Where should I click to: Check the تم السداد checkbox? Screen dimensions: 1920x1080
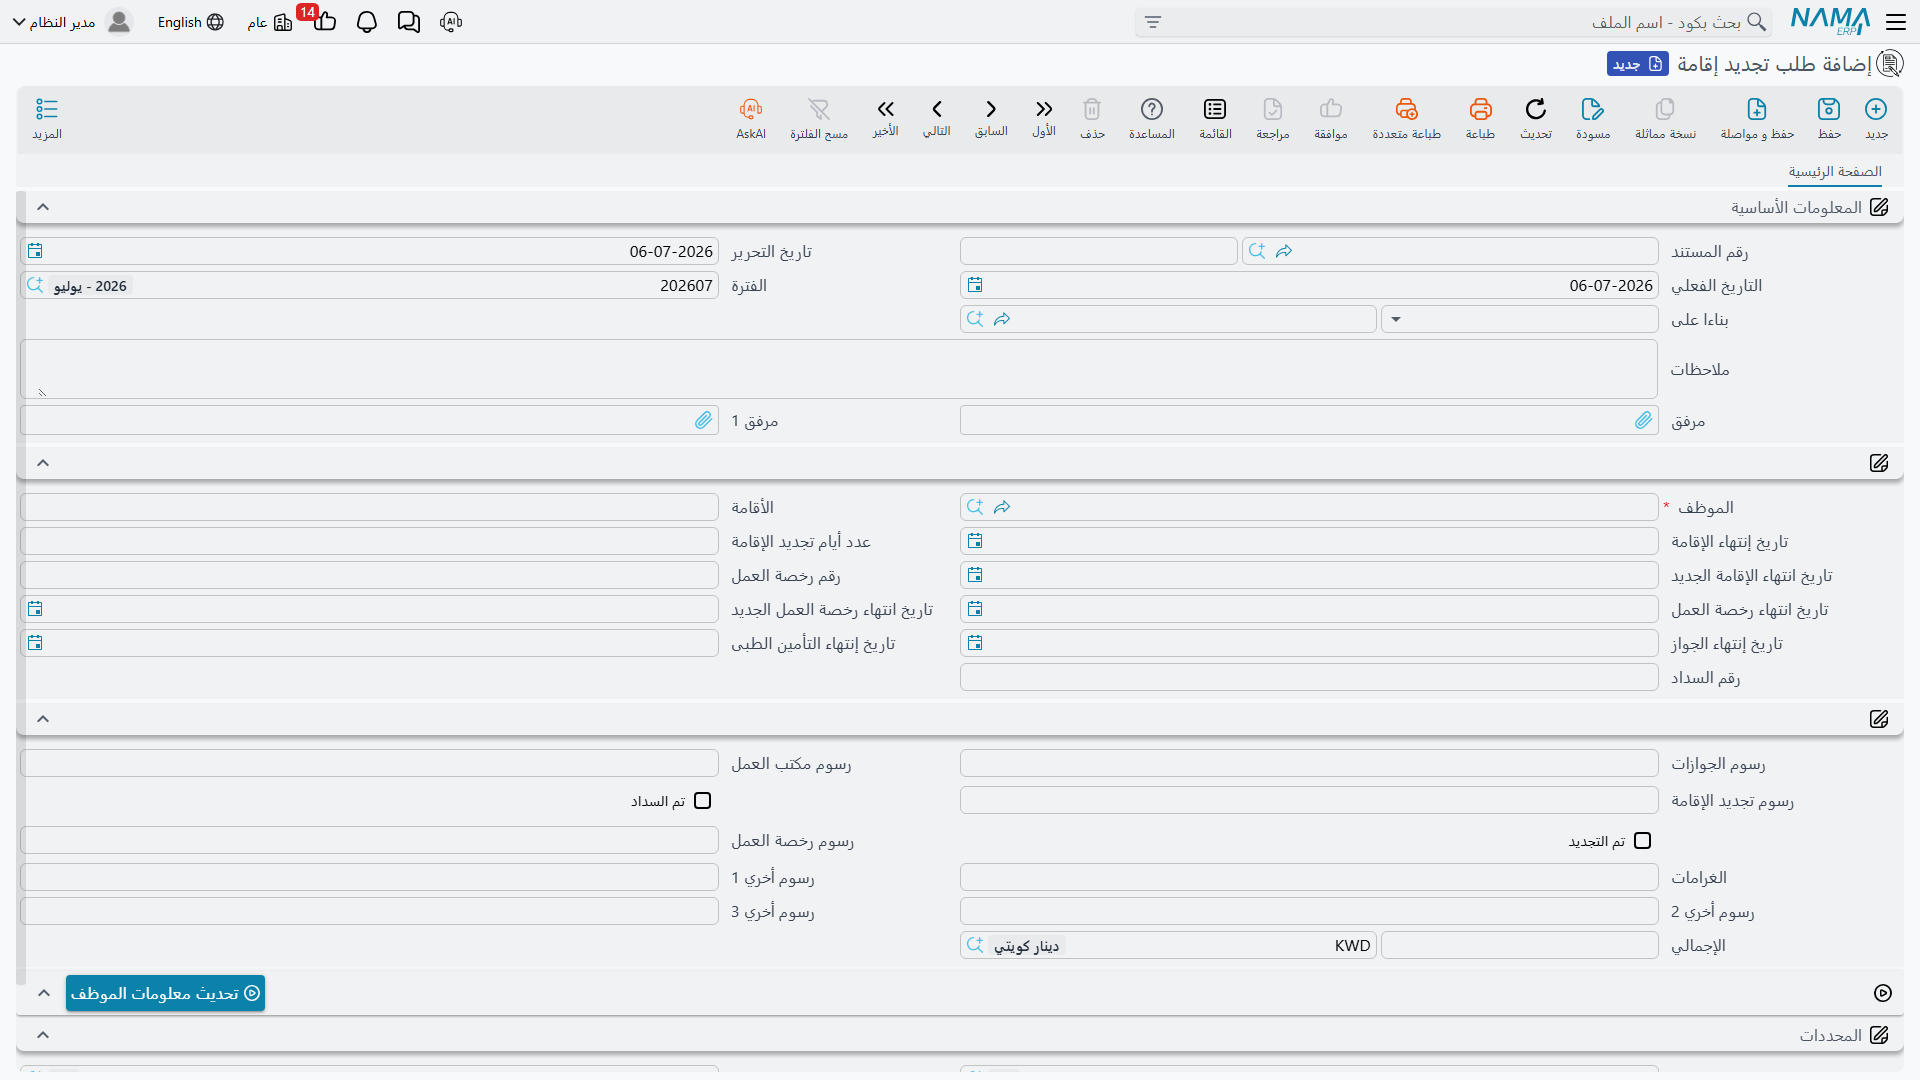(x=703, y=801)
